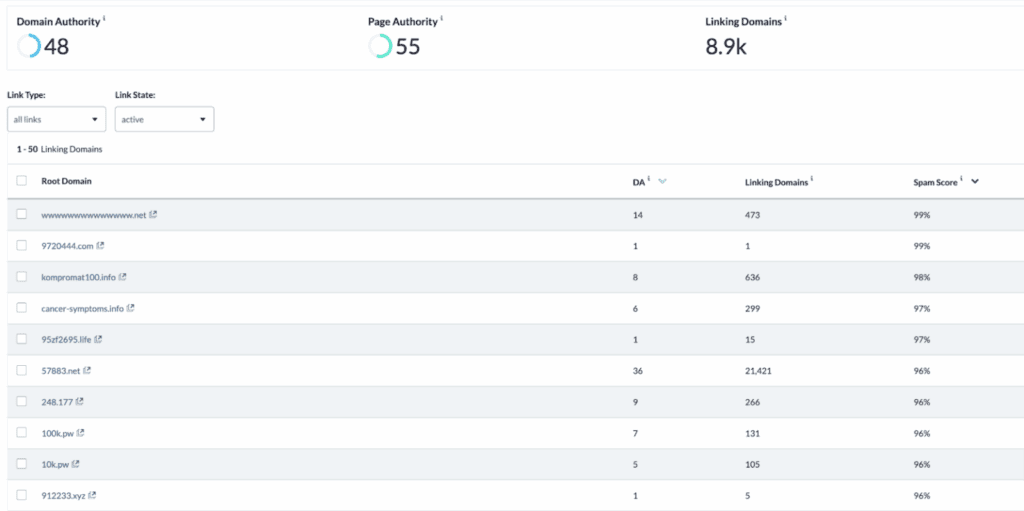Image resolution: width=1024 pixels, height=511 pixels.
Task: Show Page Authority info tooltip icon
Action: (x=441, y=19)
